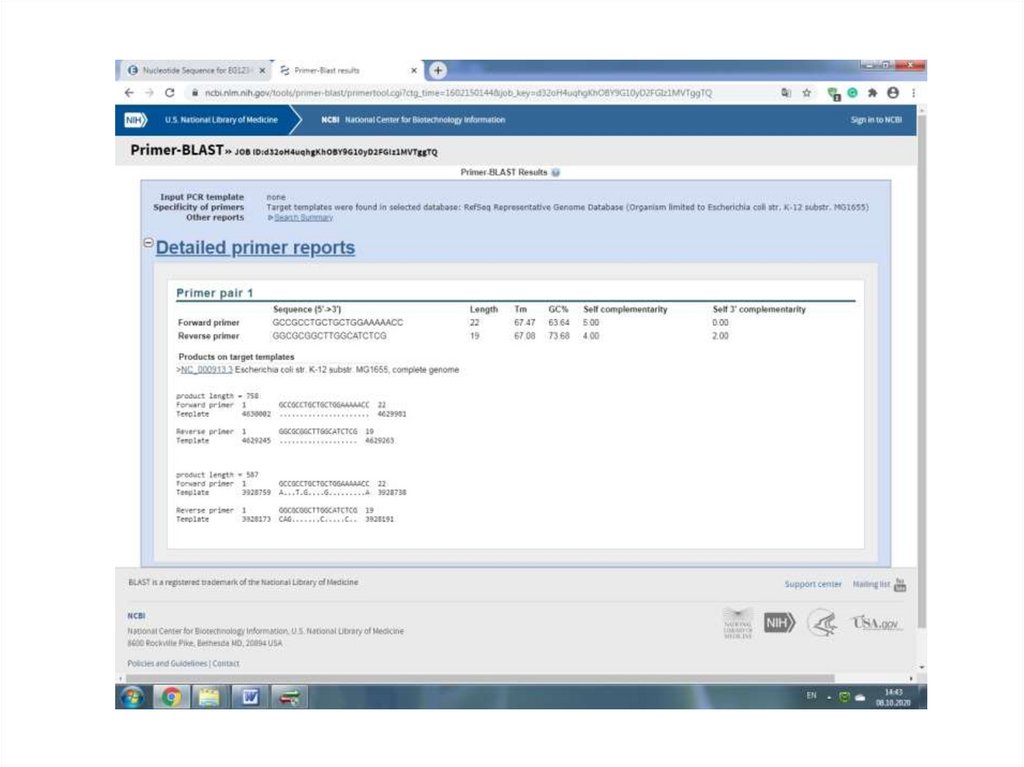Screen dimensions: 1024x767
Task: Open the translate page icon
Action: [x=786, y=93]
